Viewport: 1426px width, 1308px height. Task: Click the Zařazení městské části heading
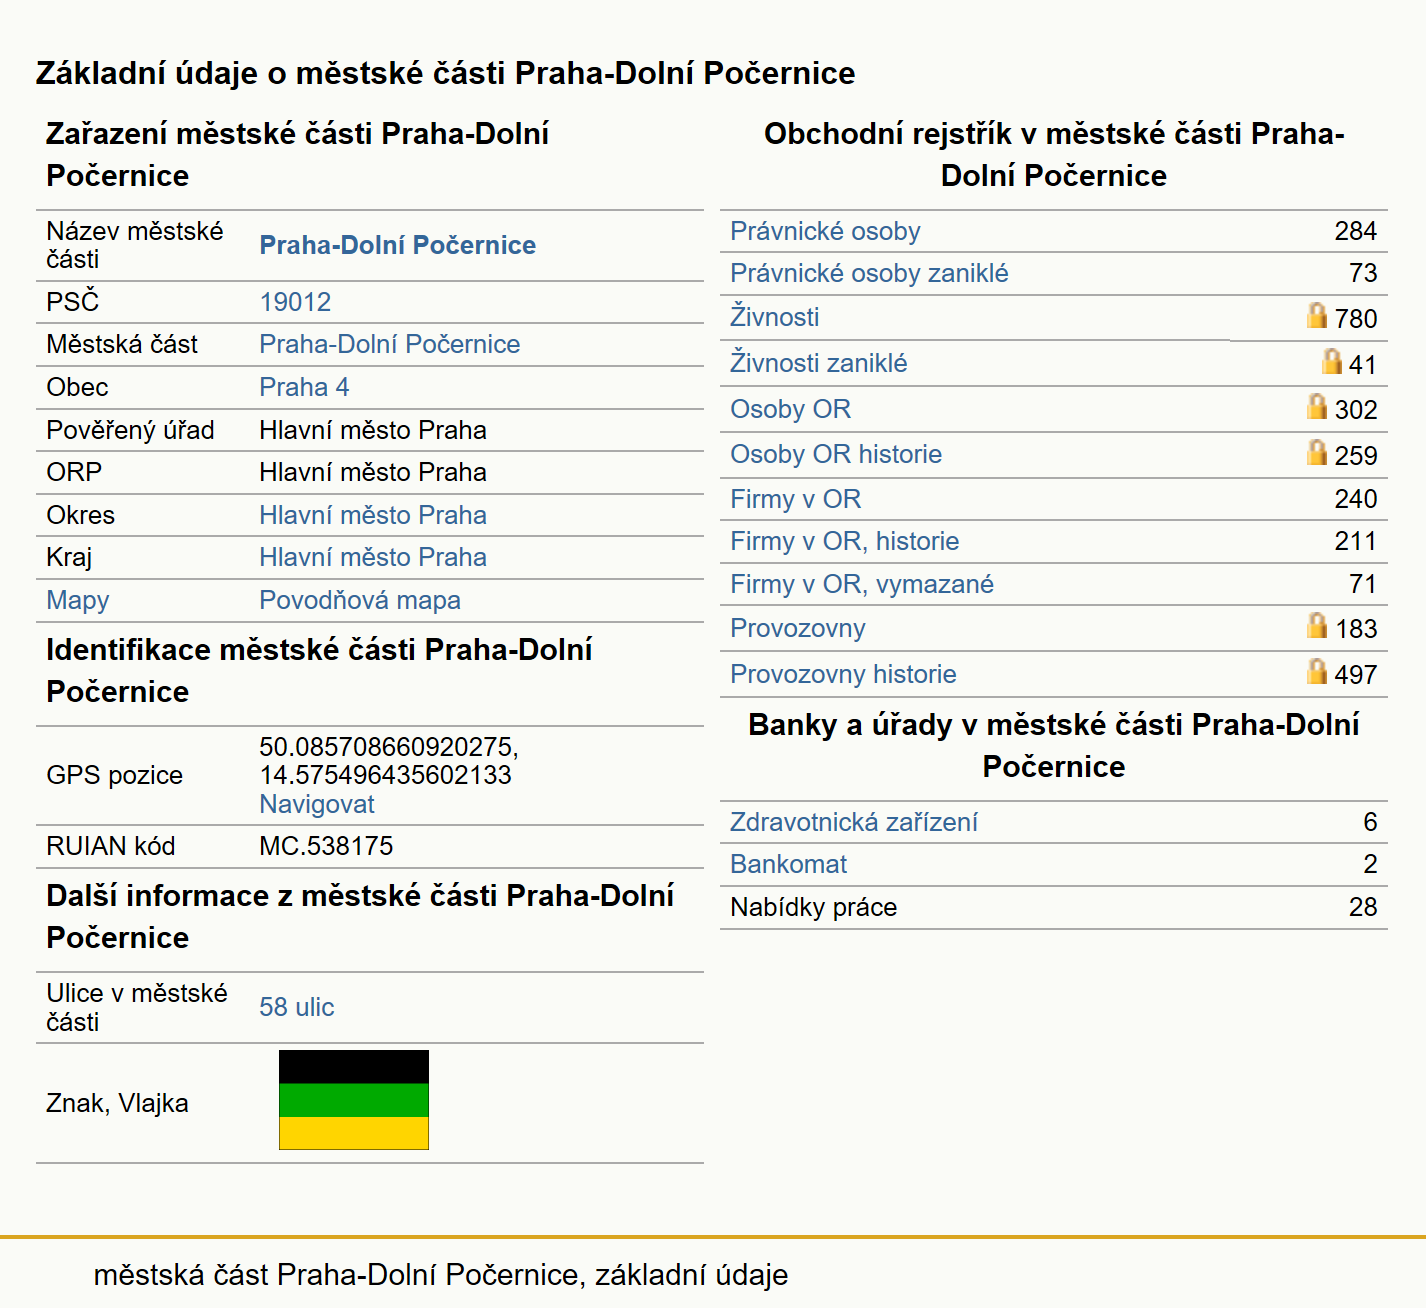[x=297, y=154]
